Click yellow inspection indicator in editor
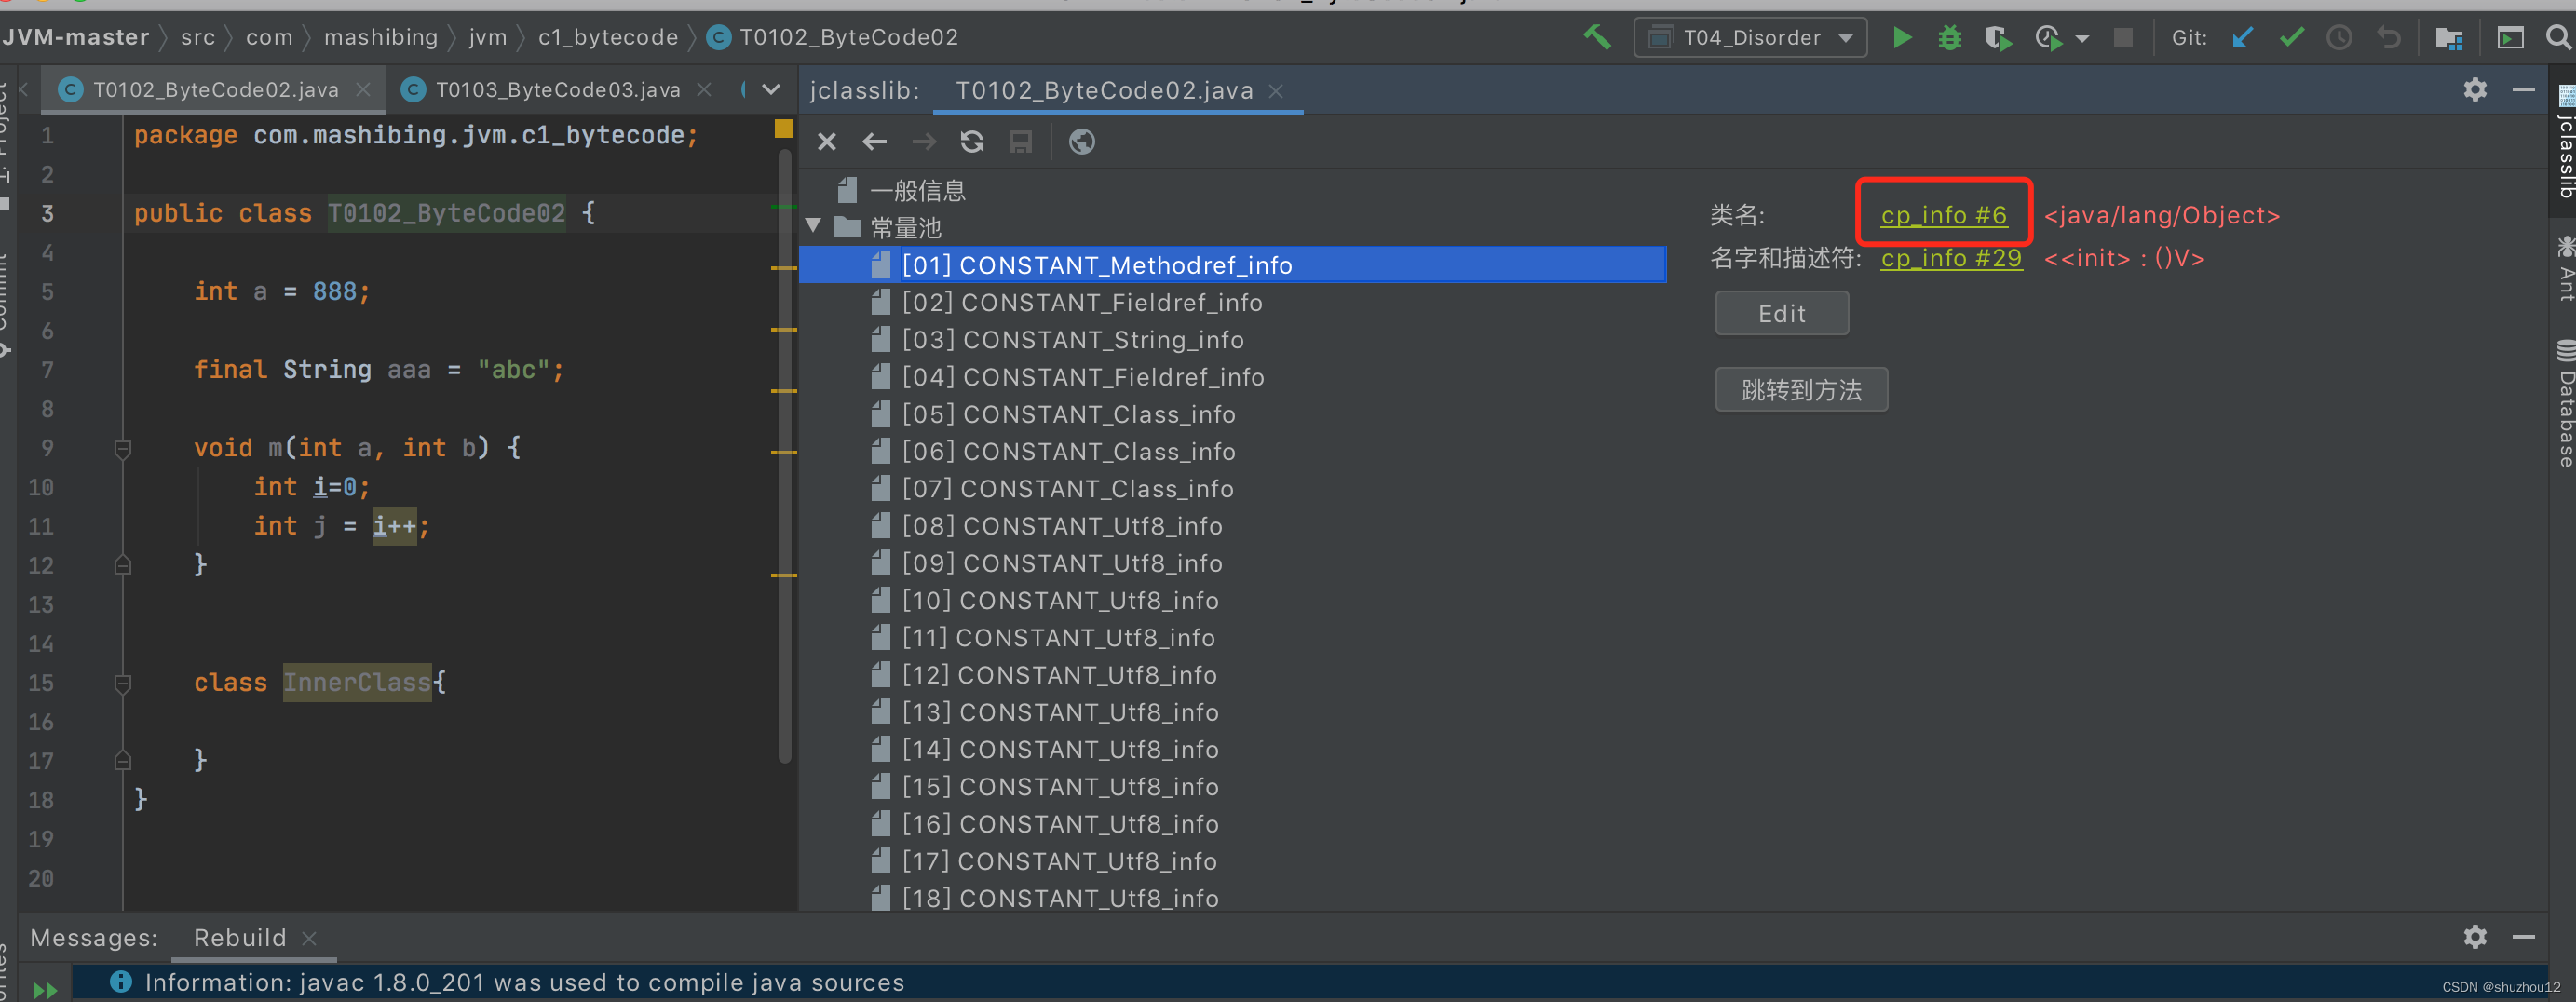The height and width of the screenshot is (1002, 2576). point(784,129)
